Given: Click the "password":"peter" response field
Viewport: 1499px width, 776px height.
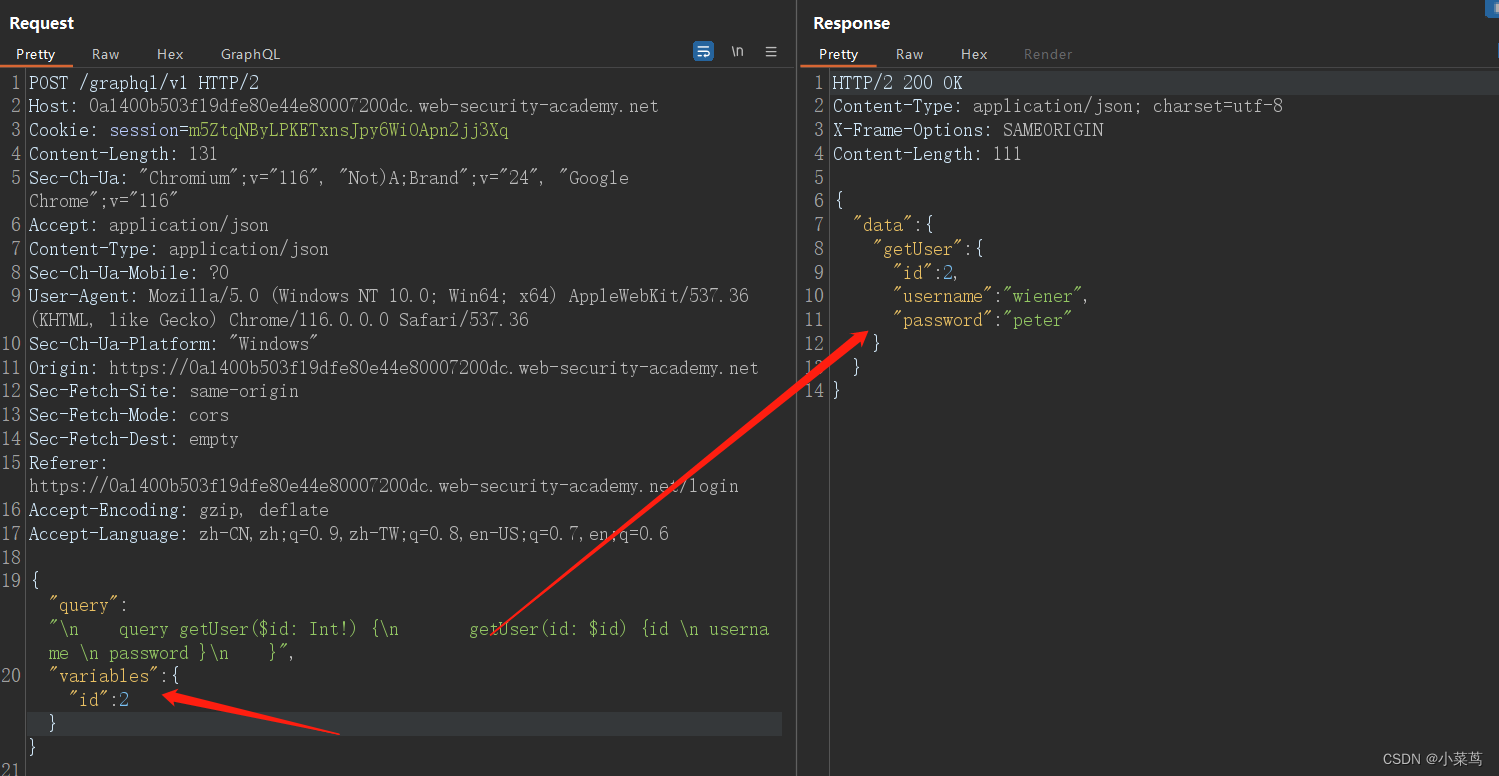Looking at the screenshot, I should pos(982,320).
